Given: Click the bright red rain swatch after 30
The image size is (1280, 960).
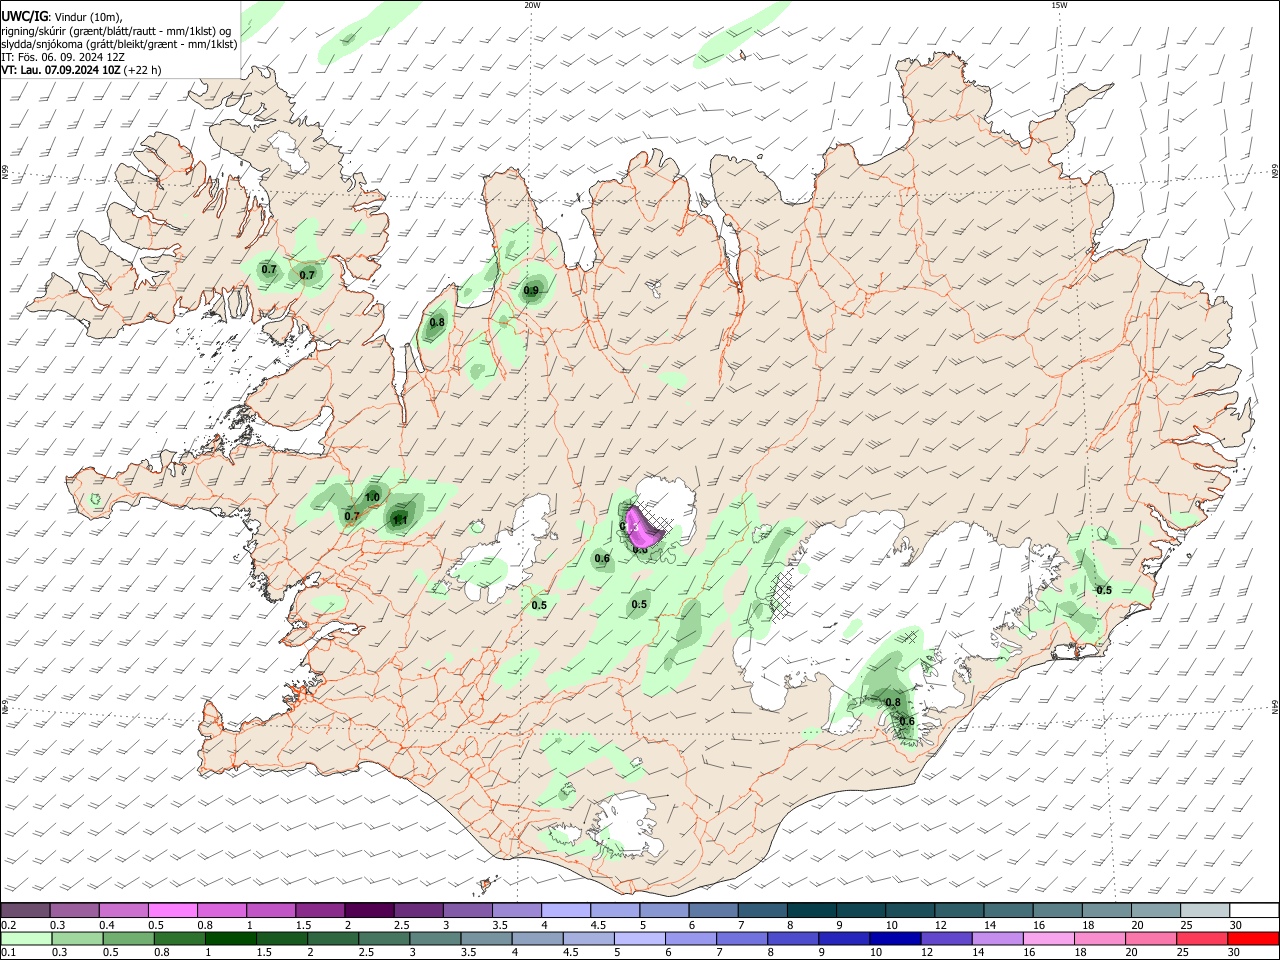Looking at the screenshot, I should click(x=1253, y=938).
